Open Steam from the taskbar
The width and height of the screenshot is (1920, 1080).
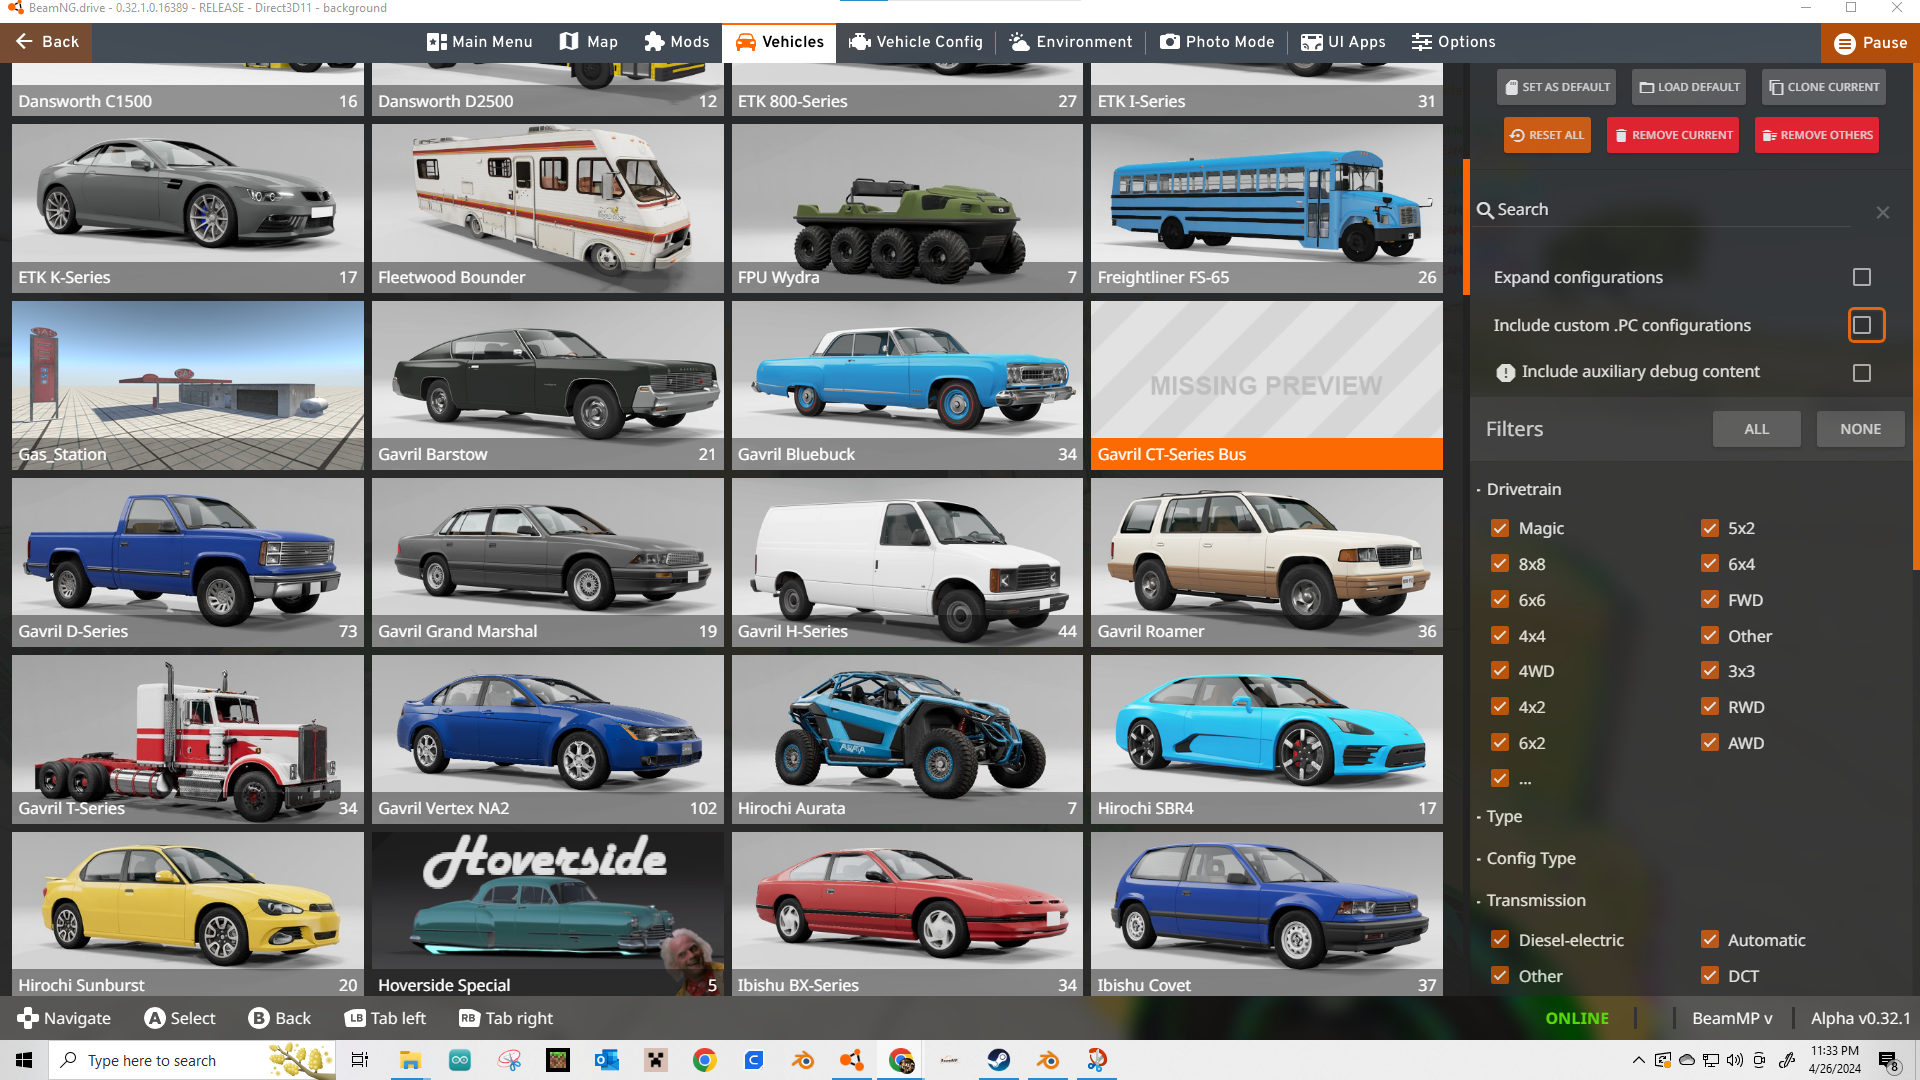point(998,1060)
